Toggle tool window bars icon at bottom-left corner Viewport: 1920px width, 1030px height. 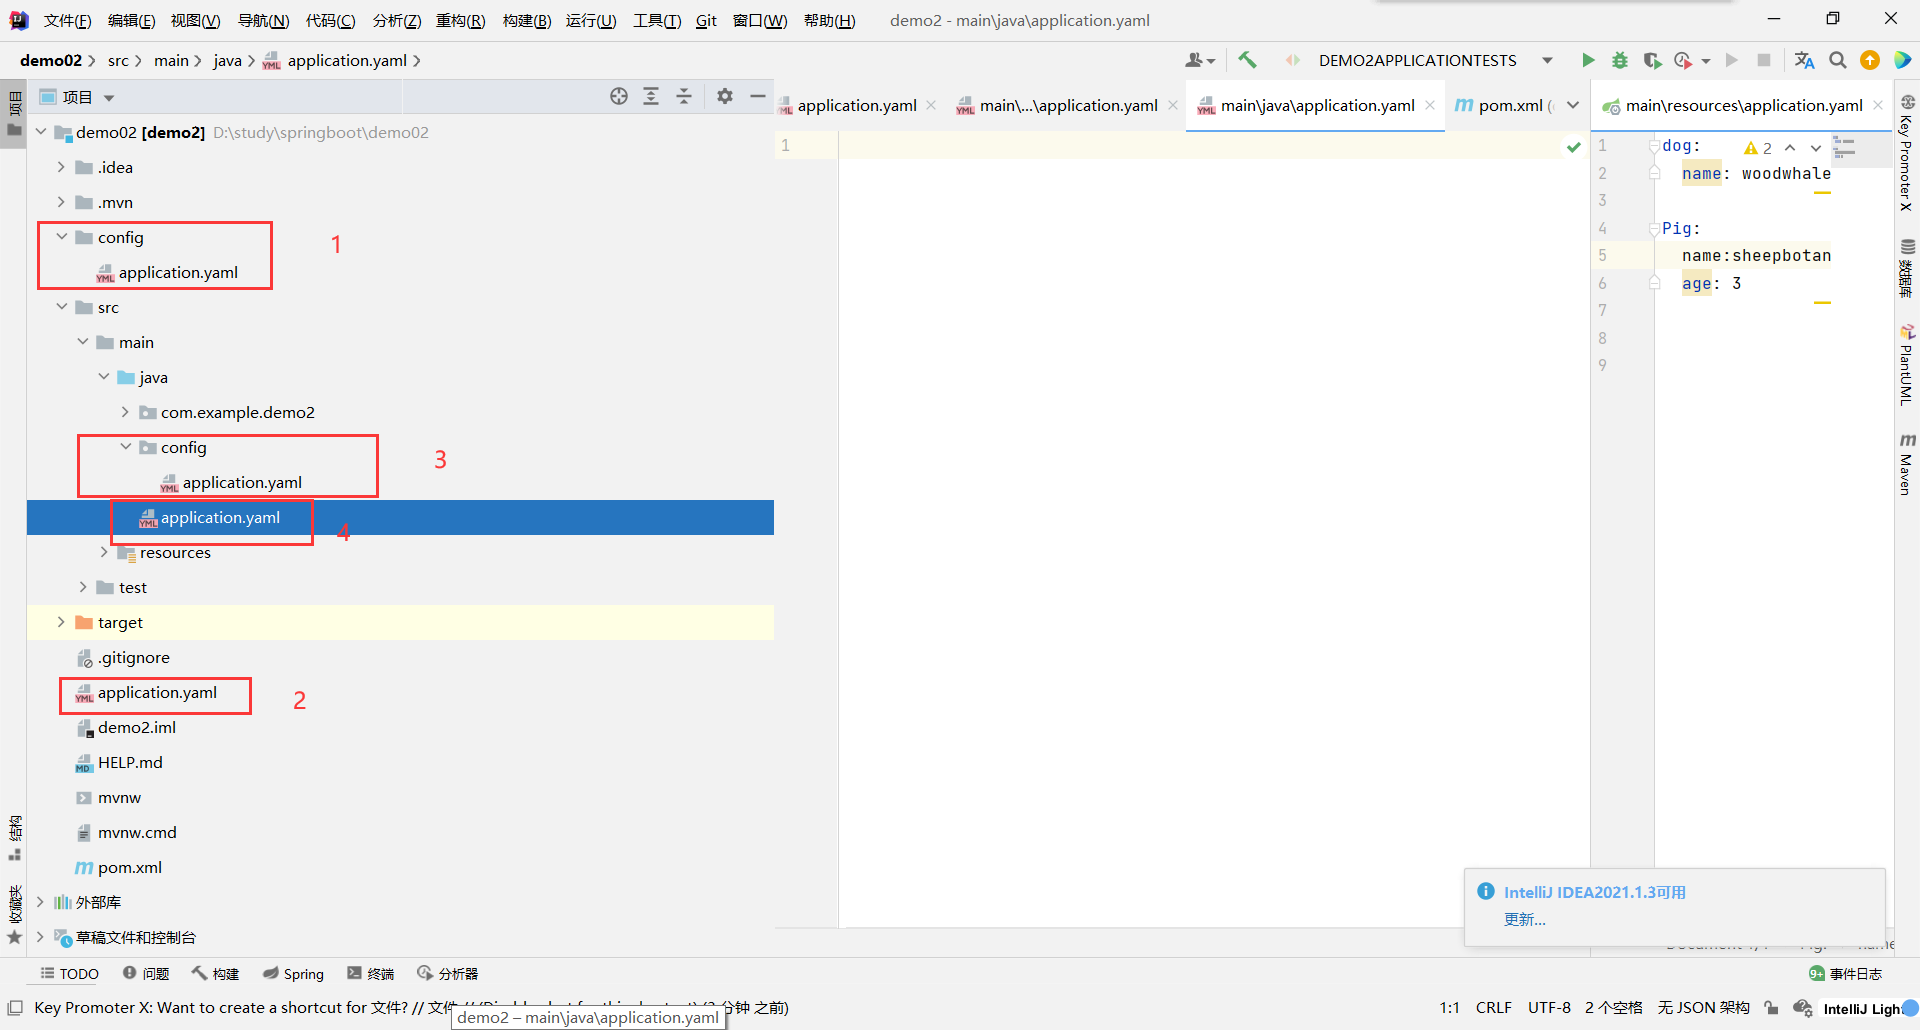click(15, 1008)
